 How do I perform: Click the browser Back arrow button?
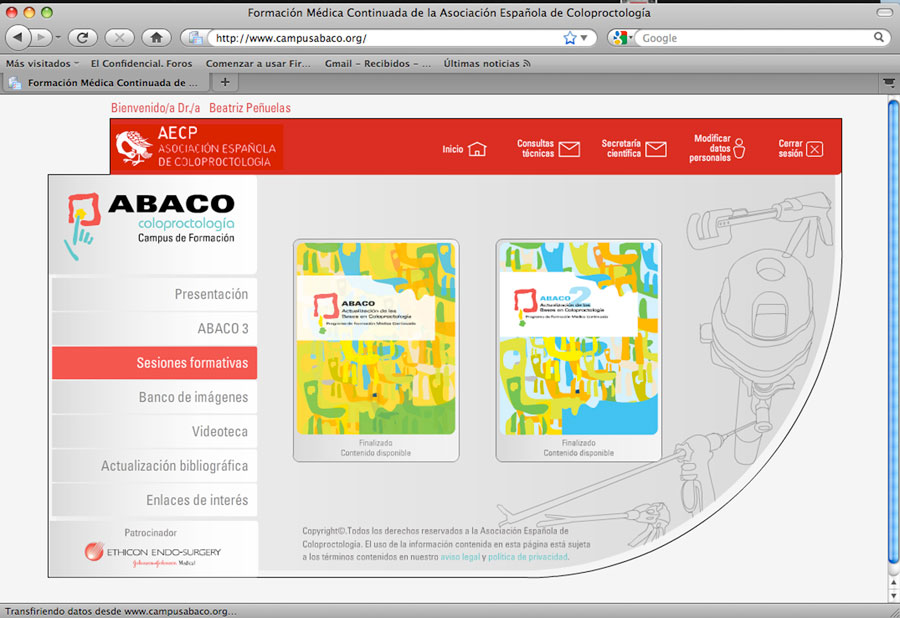[18, 38]
